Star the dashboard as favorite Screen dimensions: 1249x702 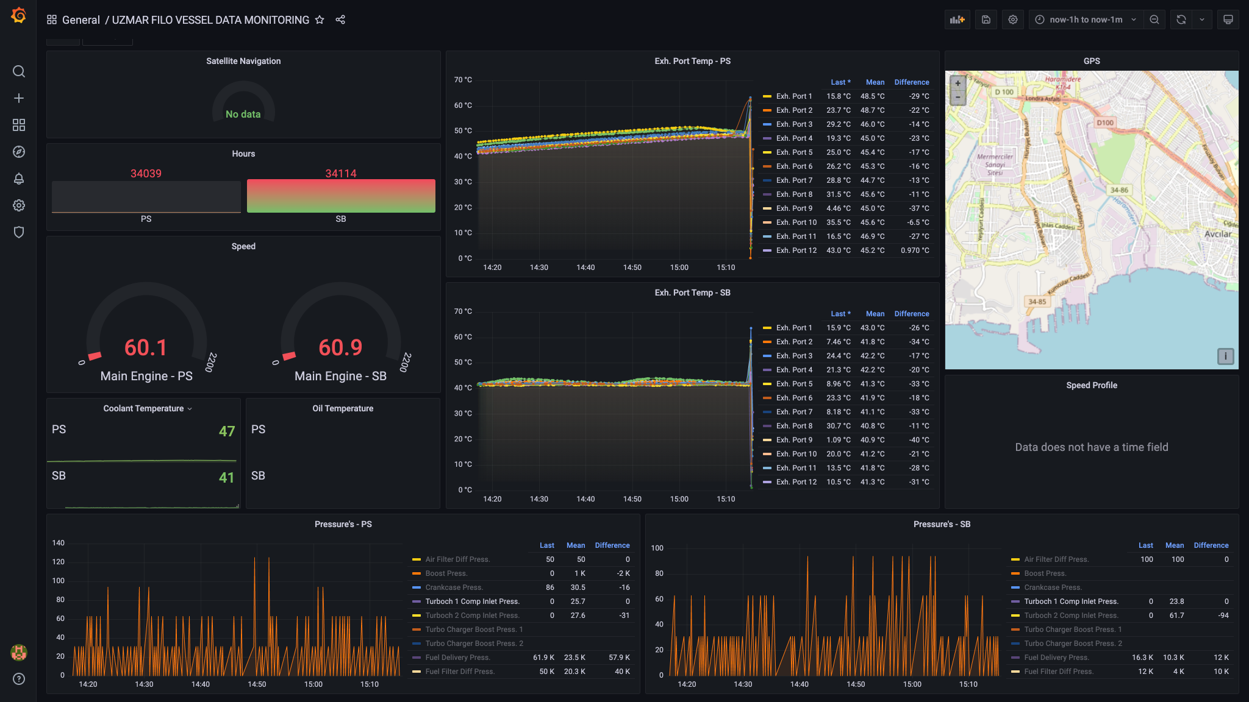[x=320, y=20]
